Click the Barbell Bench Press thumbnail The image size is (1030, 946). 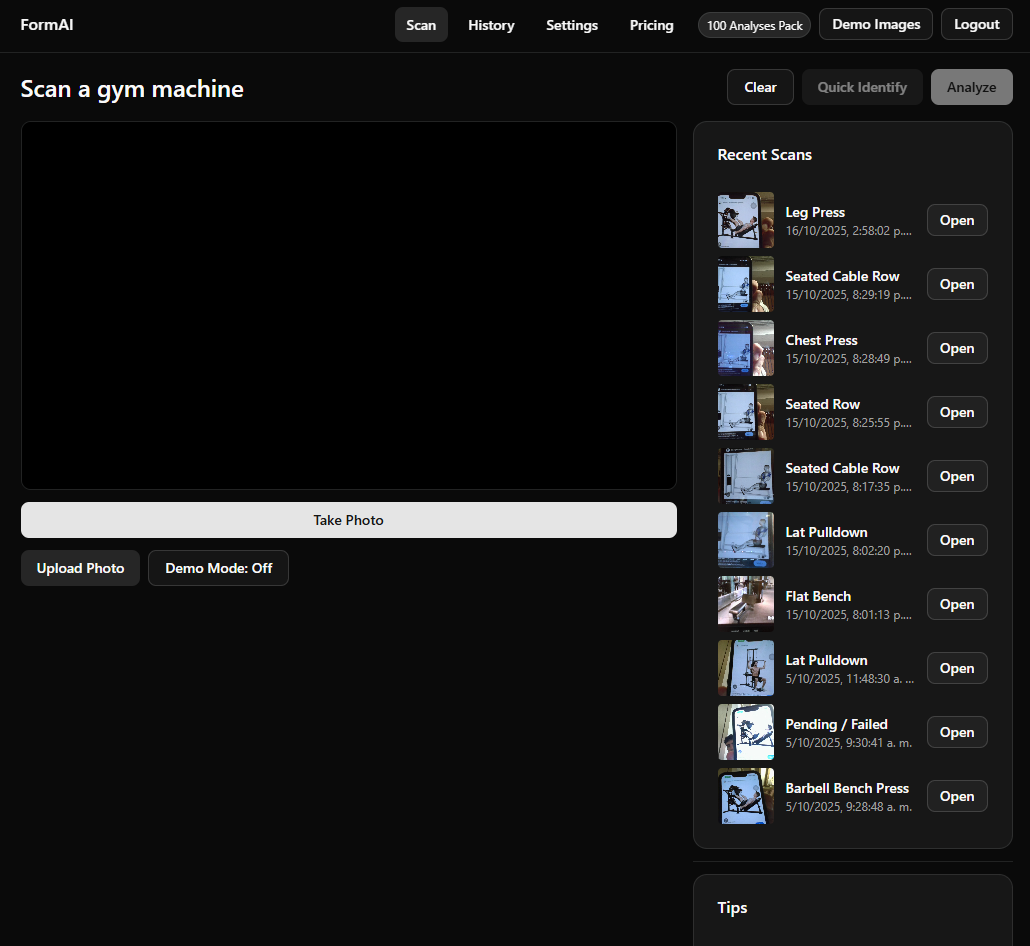(746, 796)
